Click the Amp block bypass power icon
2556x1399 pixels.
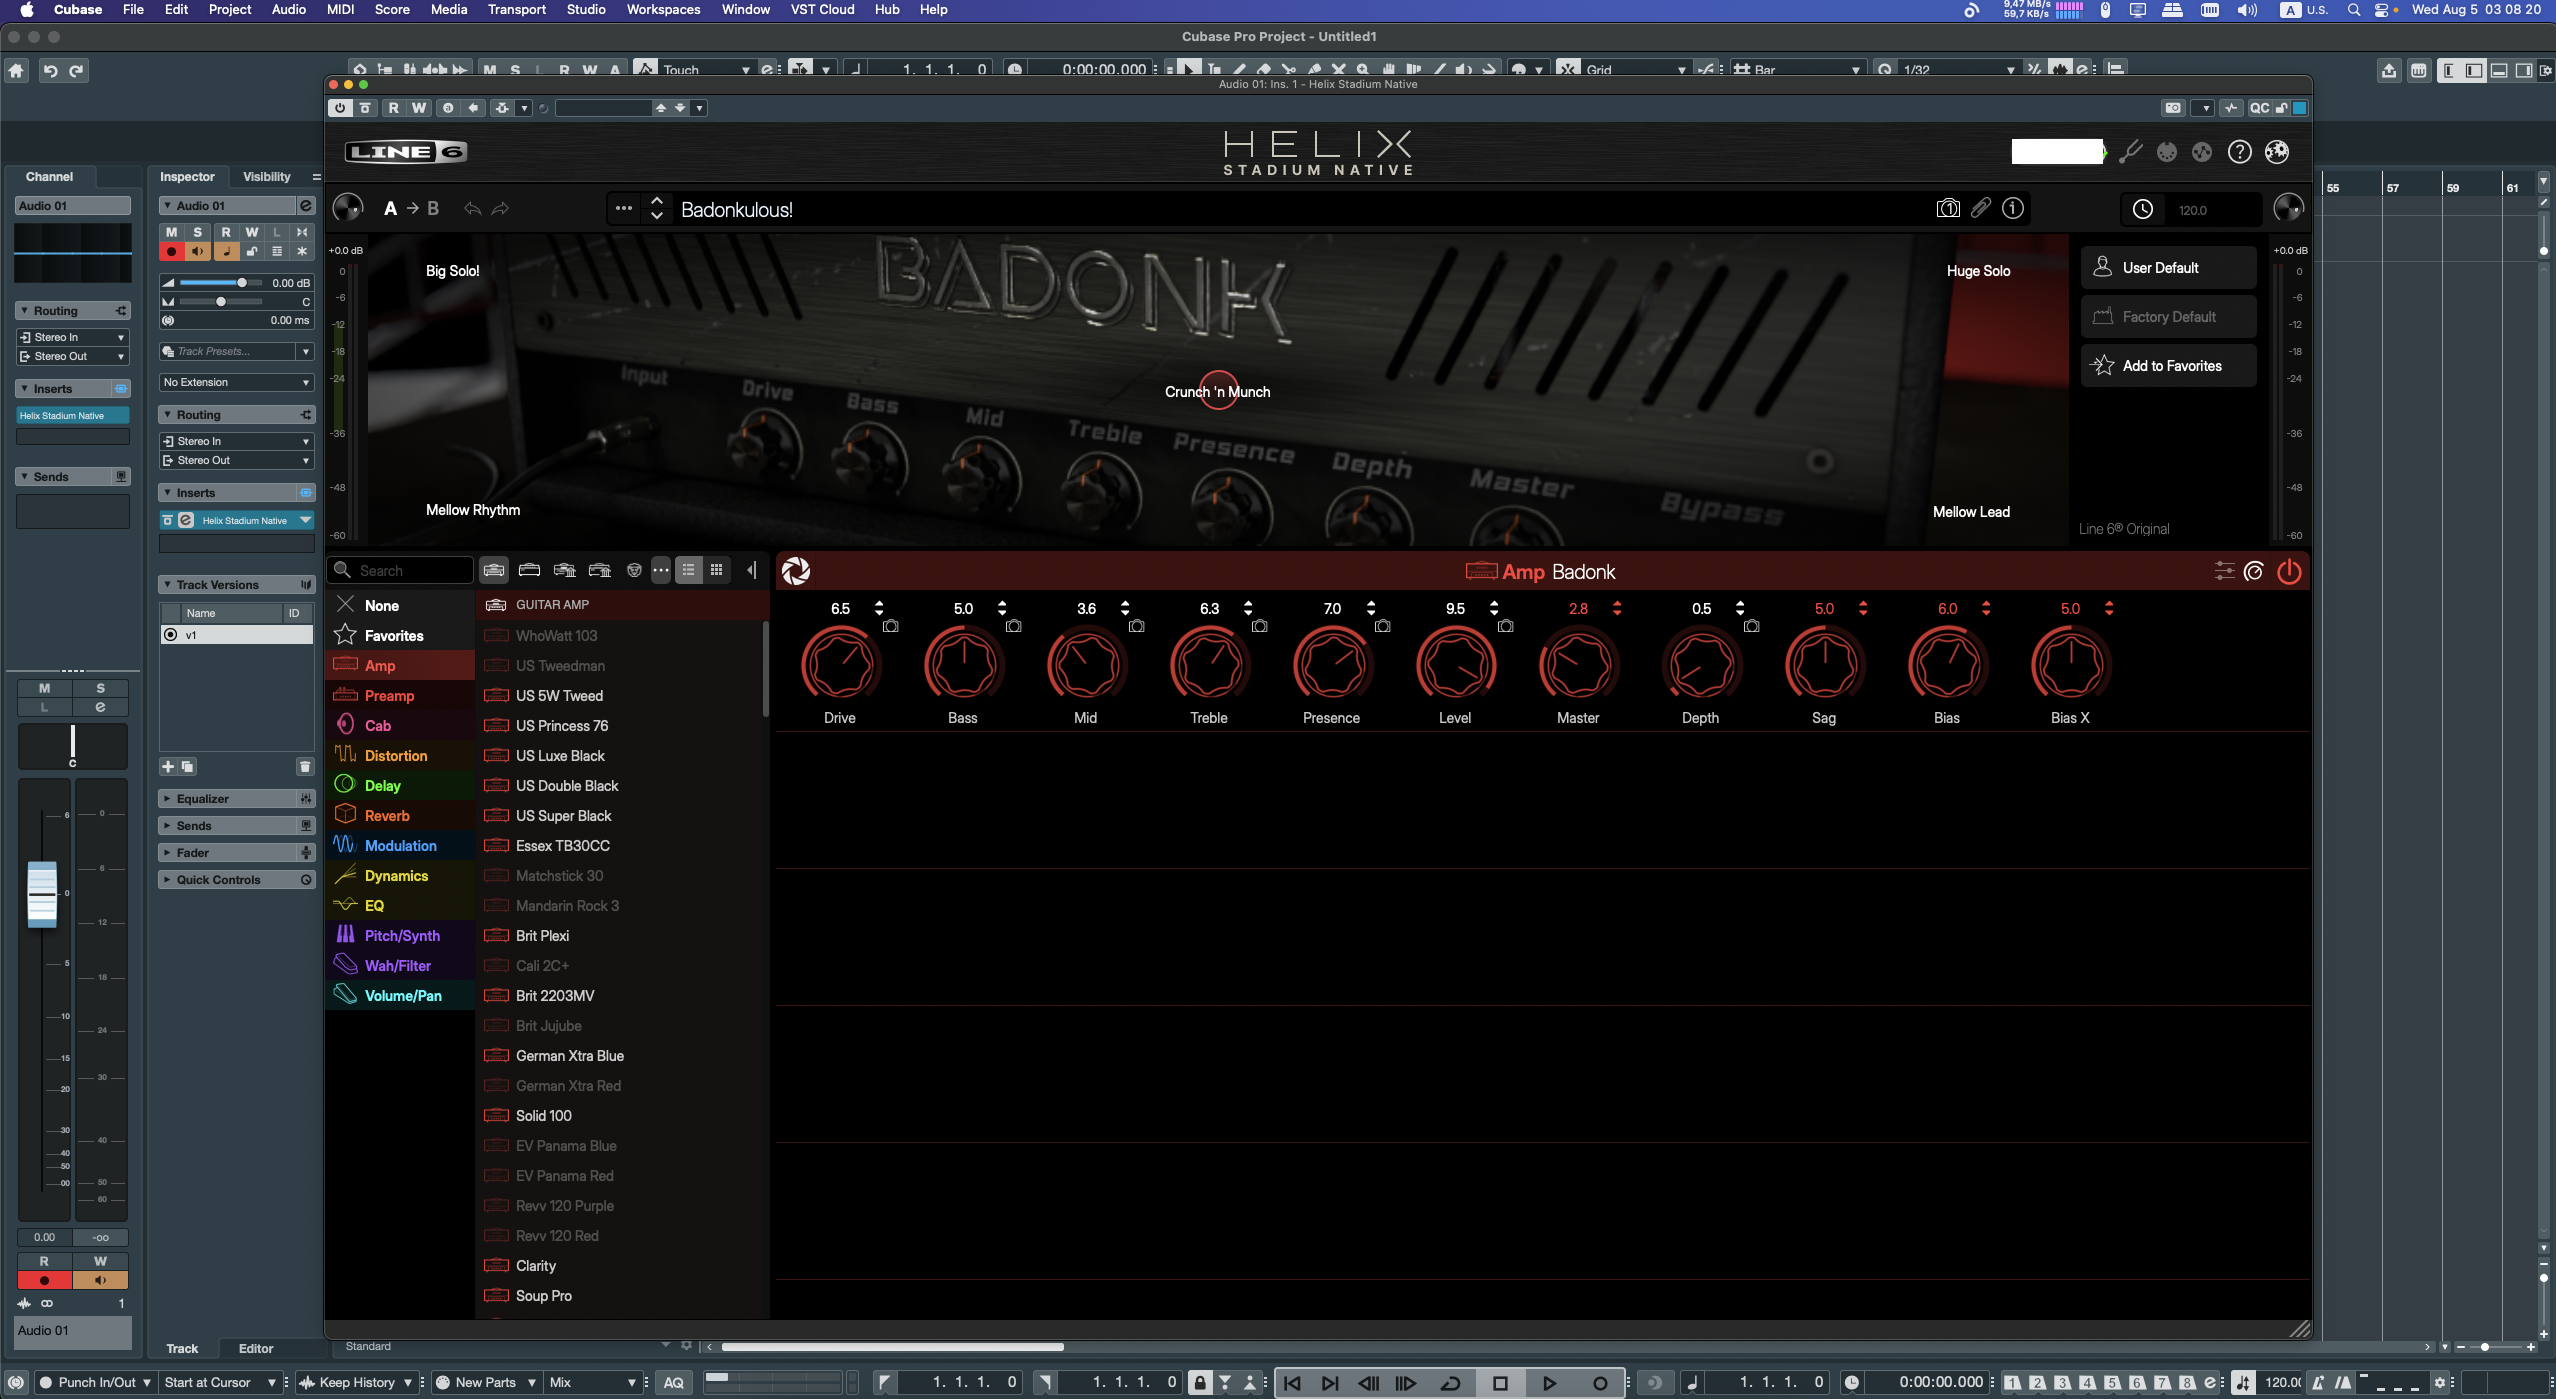tap(2289, 571)
